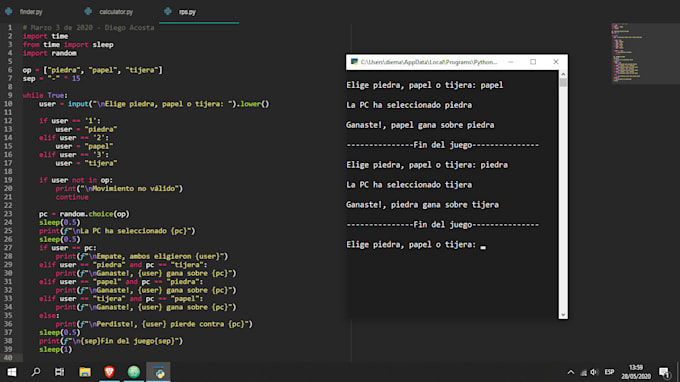Click the console window's Python title icon
680x382 pixels.
[354, 62]
